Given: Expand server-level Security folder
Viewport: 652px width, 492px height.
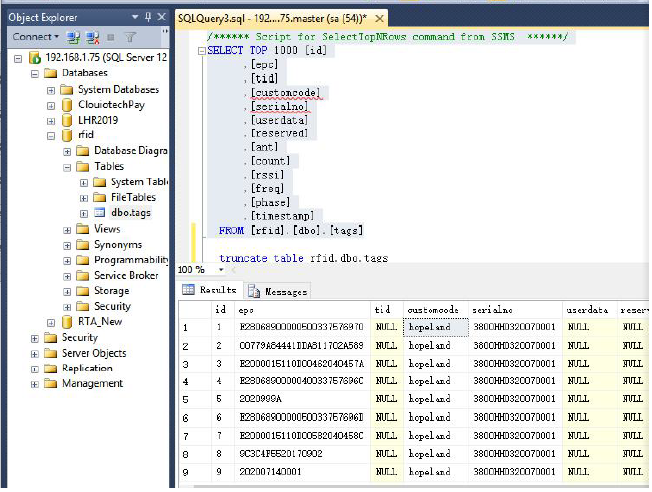Looking at the screenshot, I should 35,339.
